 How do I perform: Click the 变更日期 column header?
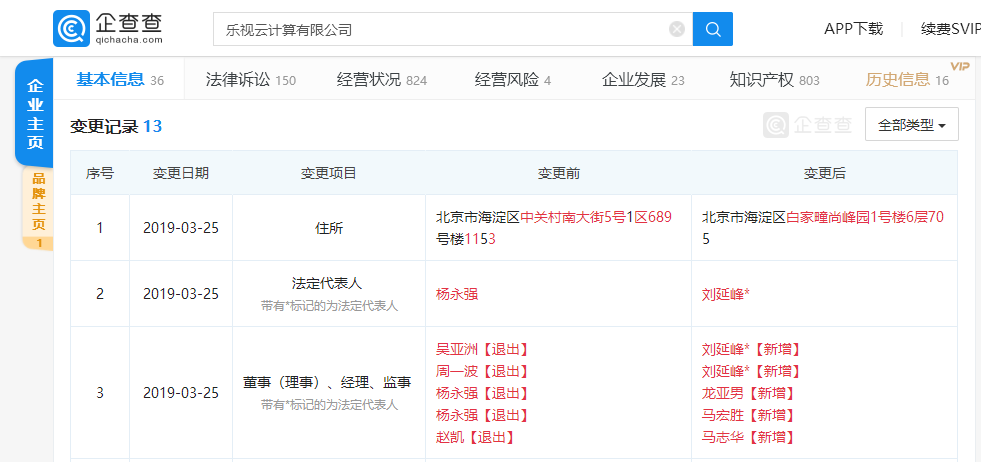(x=181, y=173)
